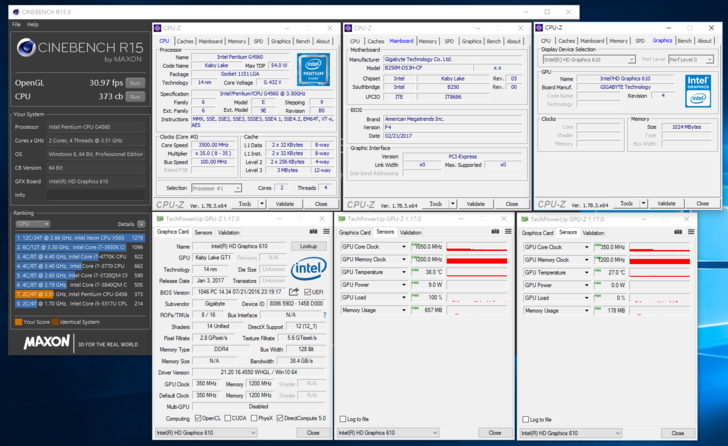Click the Cinebench R15 sphere logo
The width and height of the screenshot is (728, 446).
pos(26,48)
